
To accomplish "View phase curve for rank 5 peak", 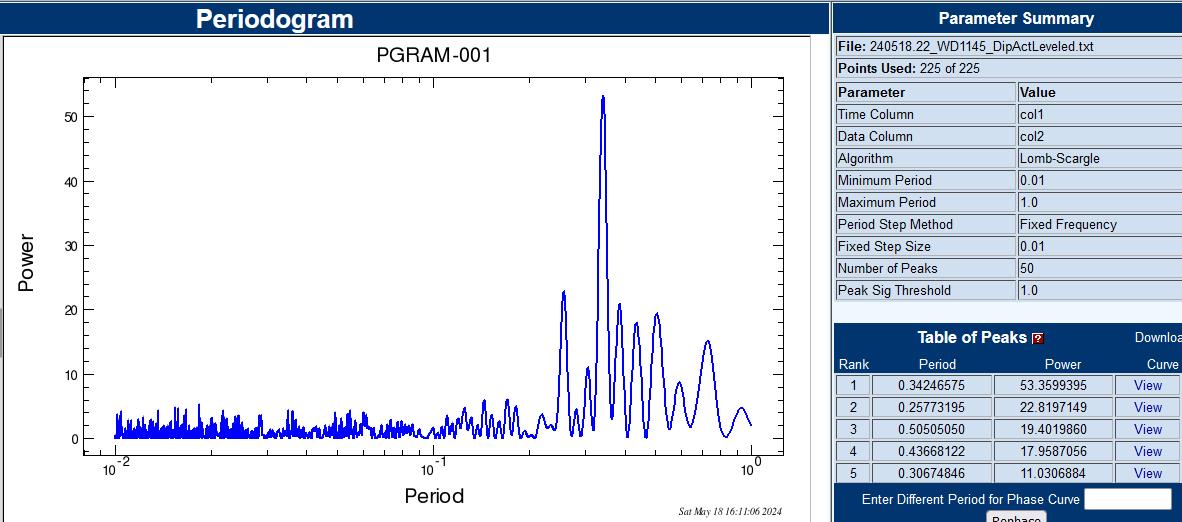I will pyautogui.click(x=1147, y=473).
